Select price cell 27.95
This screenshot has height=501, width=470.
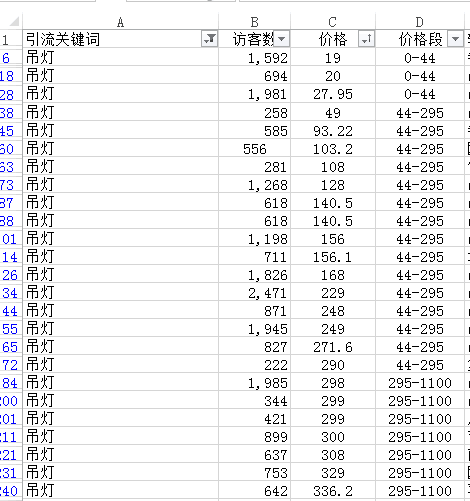333,94
